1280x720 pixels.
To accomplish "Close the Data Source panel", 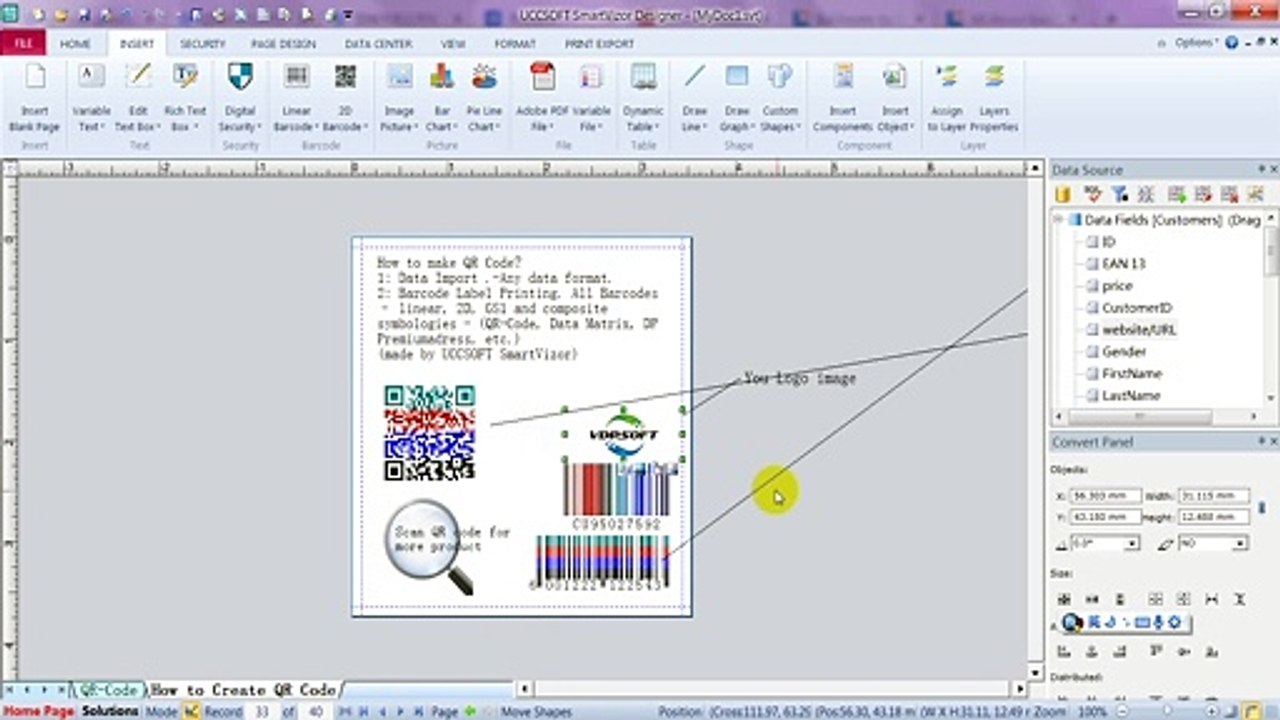I will (1272, 170).
